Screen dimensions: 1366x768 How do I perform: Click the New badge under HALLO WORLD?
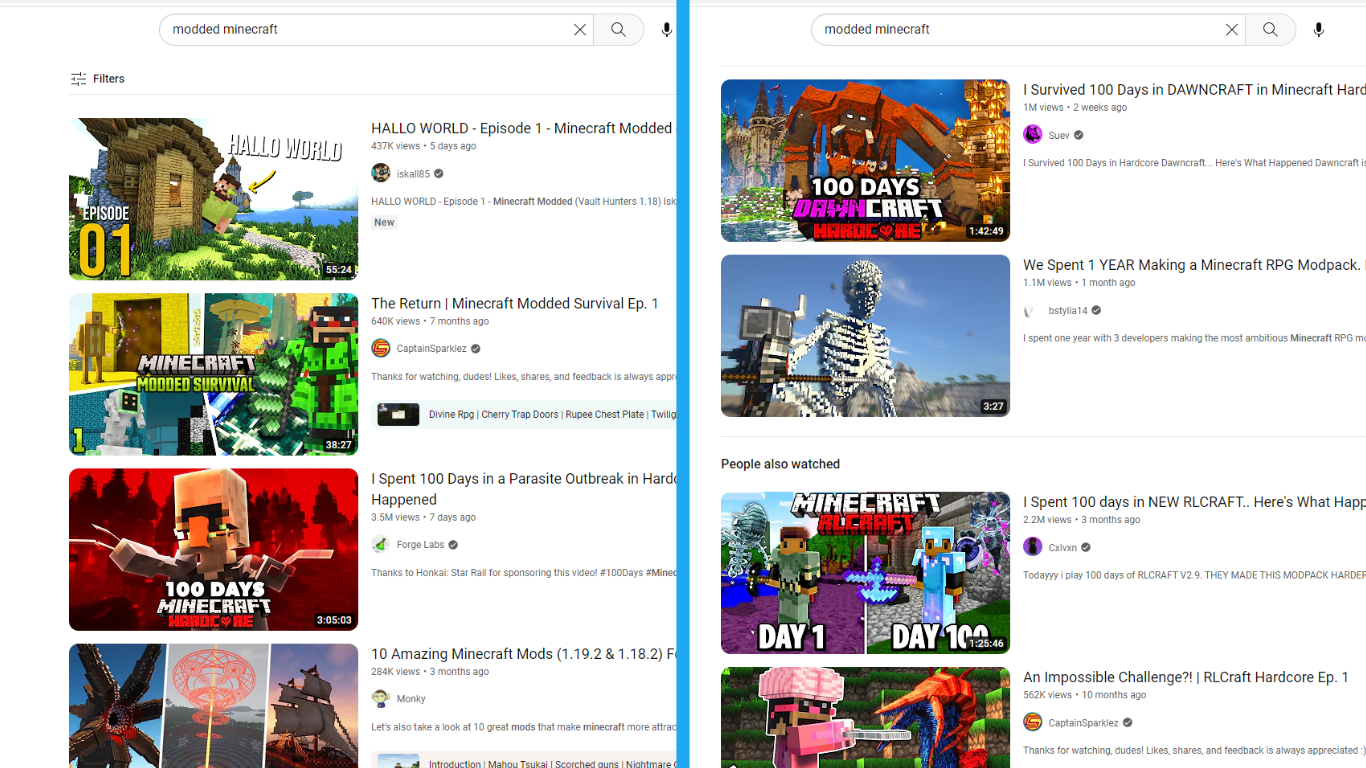(384, 222)
